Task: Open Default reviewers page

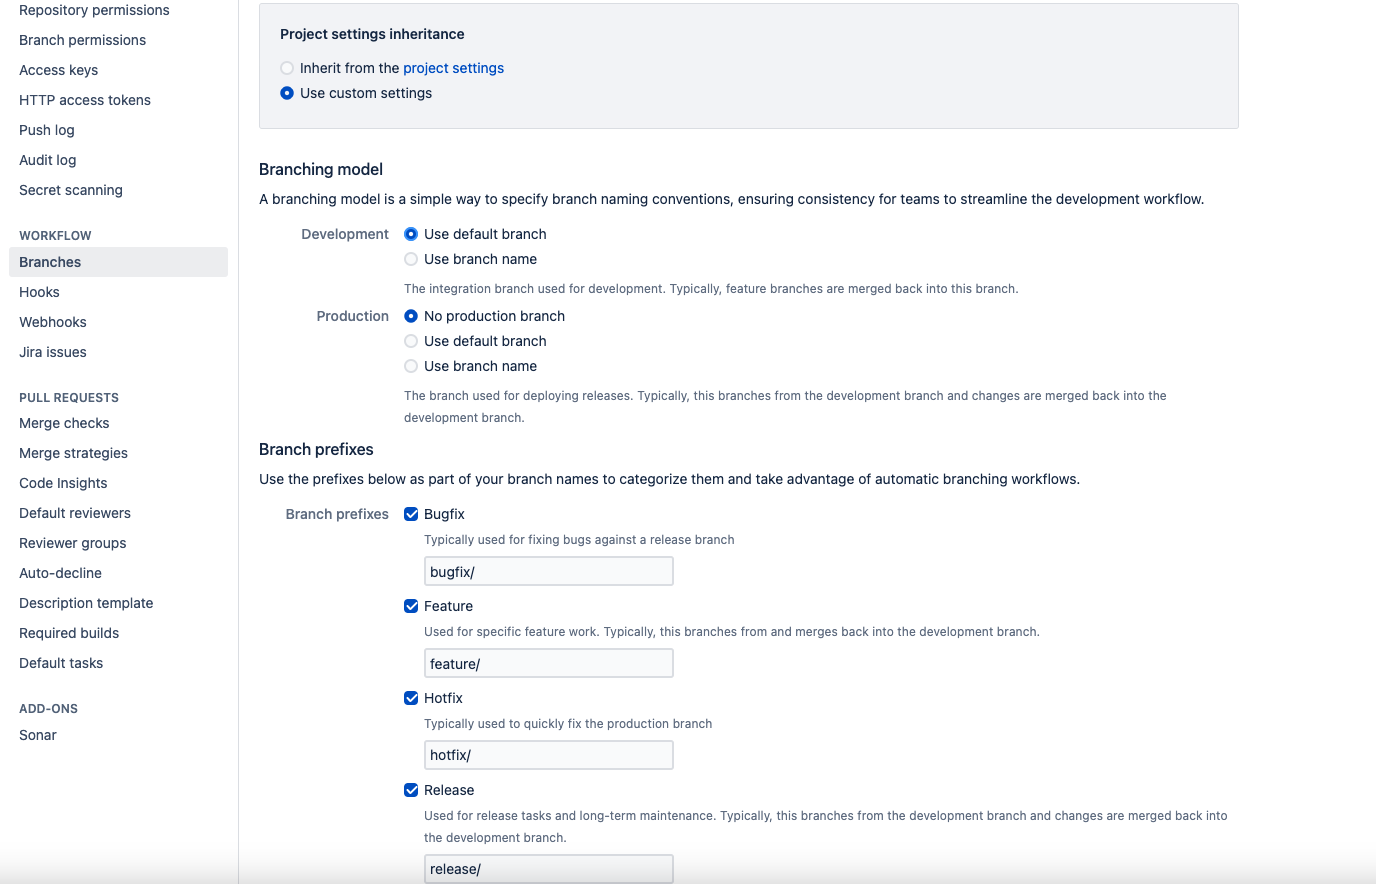Action: click(75, 513)
